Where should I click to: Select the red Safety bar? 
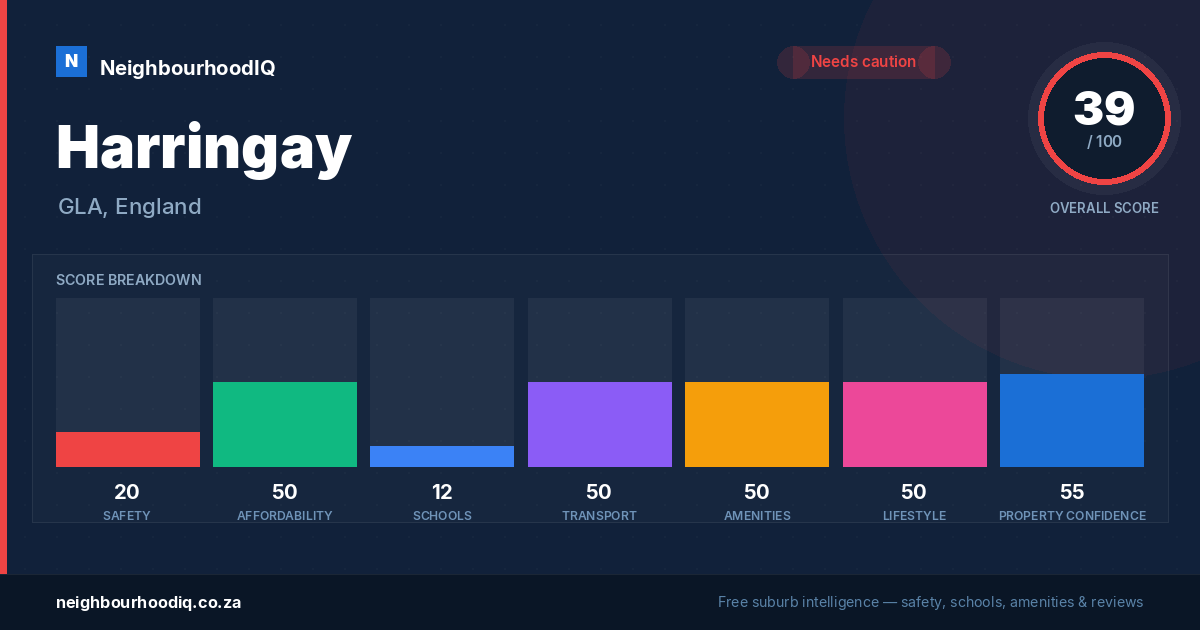tap(128, 449)
